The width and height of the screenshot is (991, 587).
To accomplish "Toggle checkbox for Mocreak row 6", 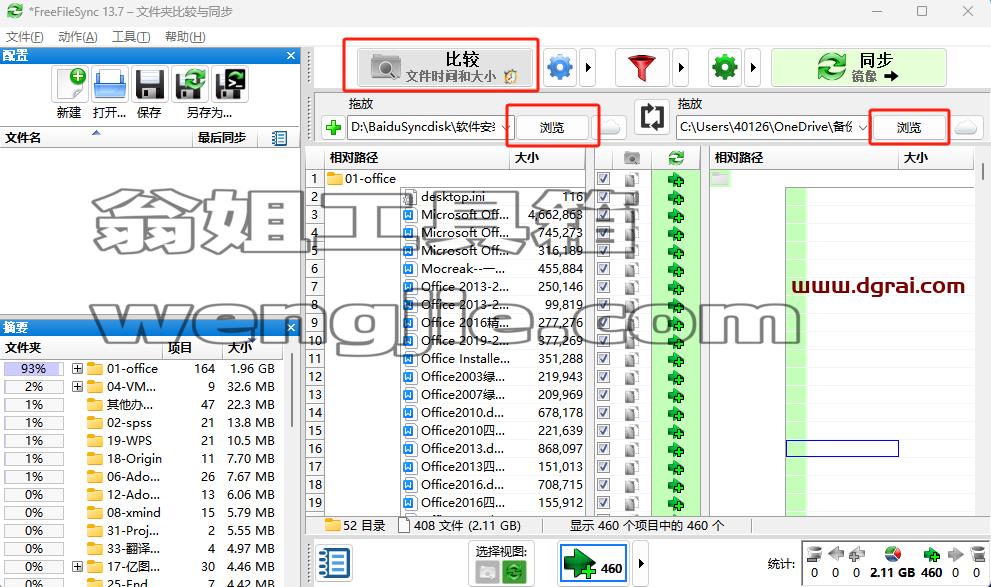I will [x=604, y=269].
